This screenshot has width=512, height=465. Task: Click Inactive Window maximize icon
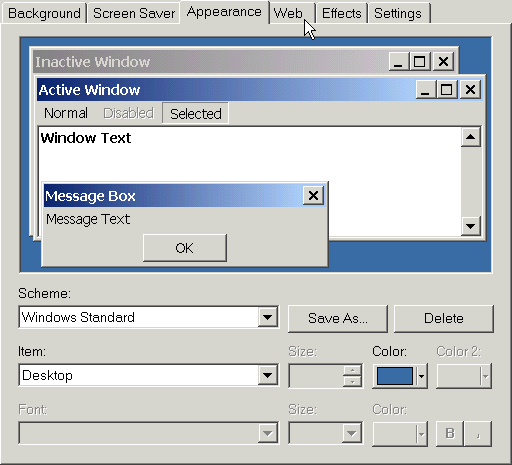[x=420, y=62]
